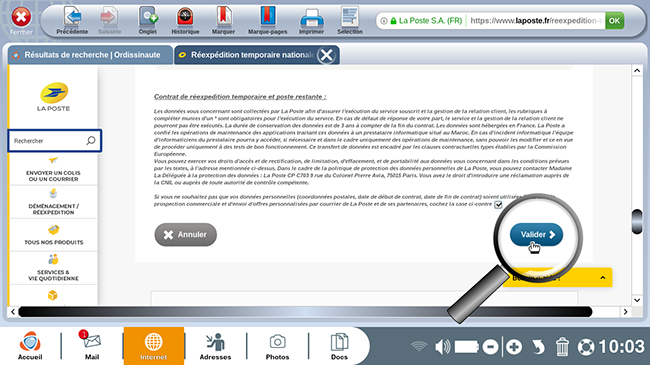Click the Wi-Fi signal icon
The width and height of the screenshot is (650, 365).
(x=419, y=346)
